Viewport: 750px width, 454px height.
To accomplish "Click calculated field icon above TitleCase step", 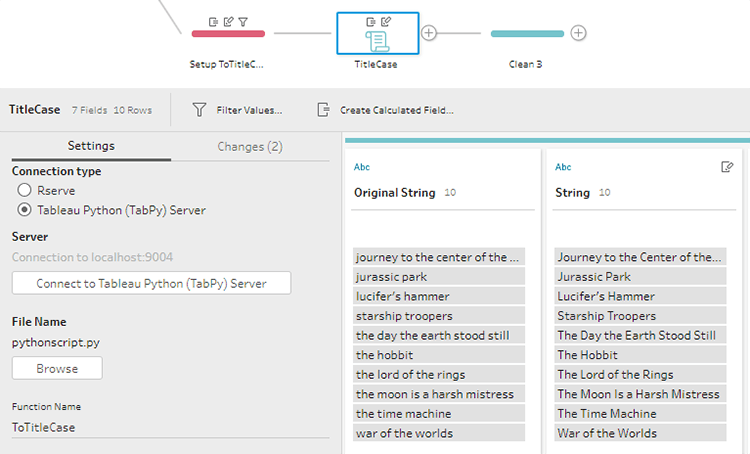I will (371, 22).
